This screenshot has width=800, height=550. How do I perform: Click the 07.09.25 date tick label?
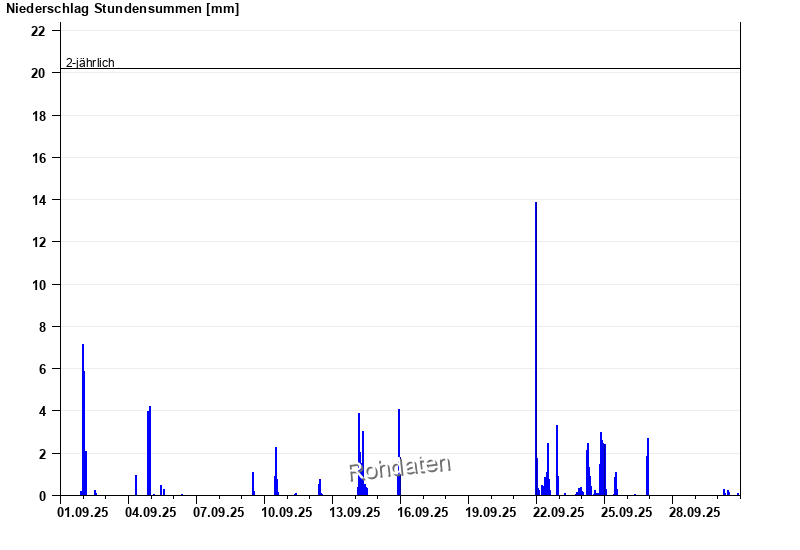point(219,512)
